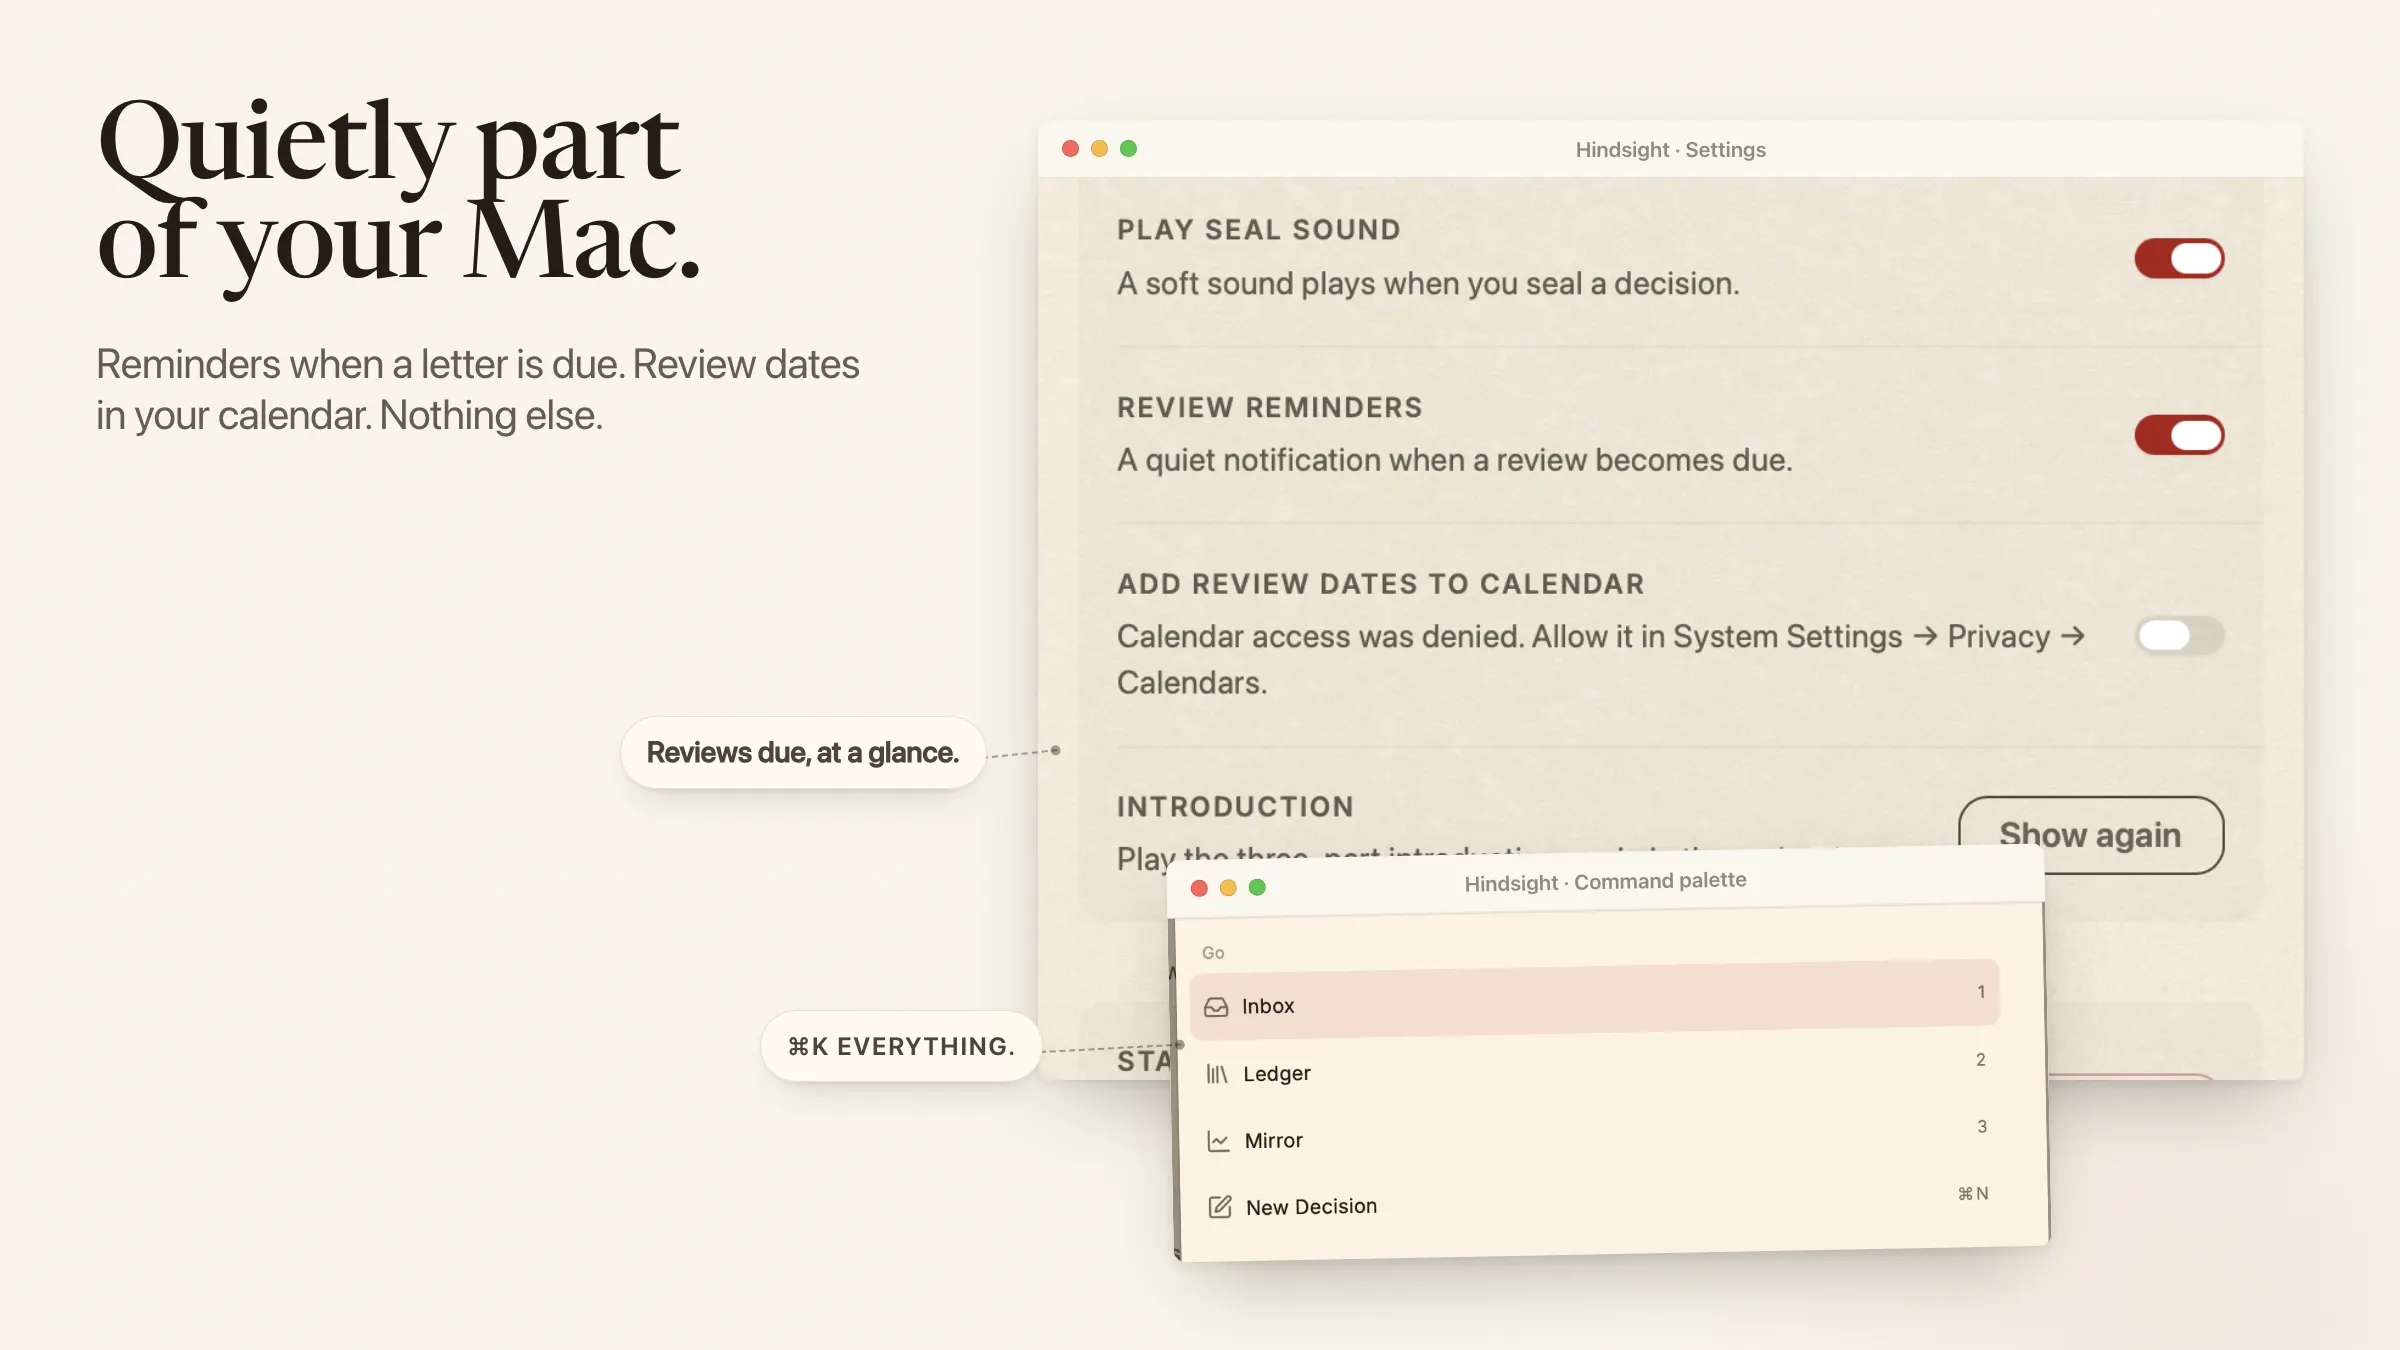Image resolution: width=2400 pixels, height=1350 pixels.
Task: Click the Show again button
Action: coord(2091,835)
